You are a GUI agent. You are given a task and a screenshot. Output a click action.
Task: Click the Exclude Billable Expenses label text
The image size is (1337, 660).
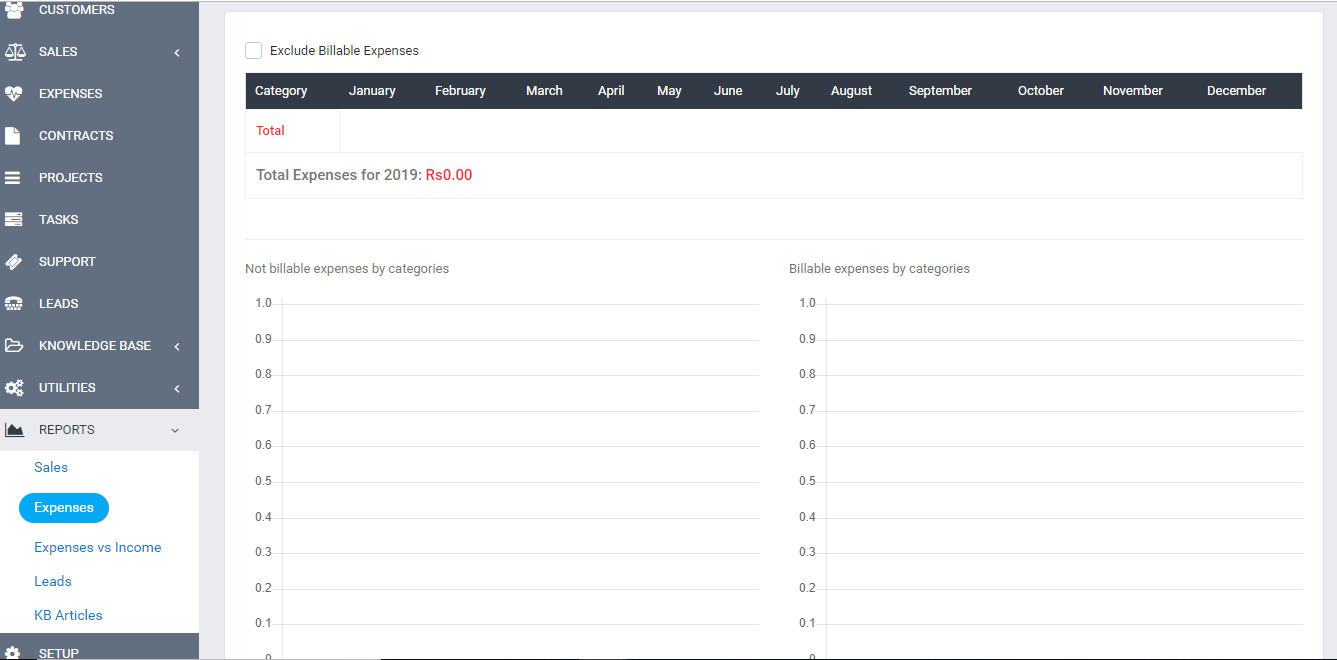point(344,51)
